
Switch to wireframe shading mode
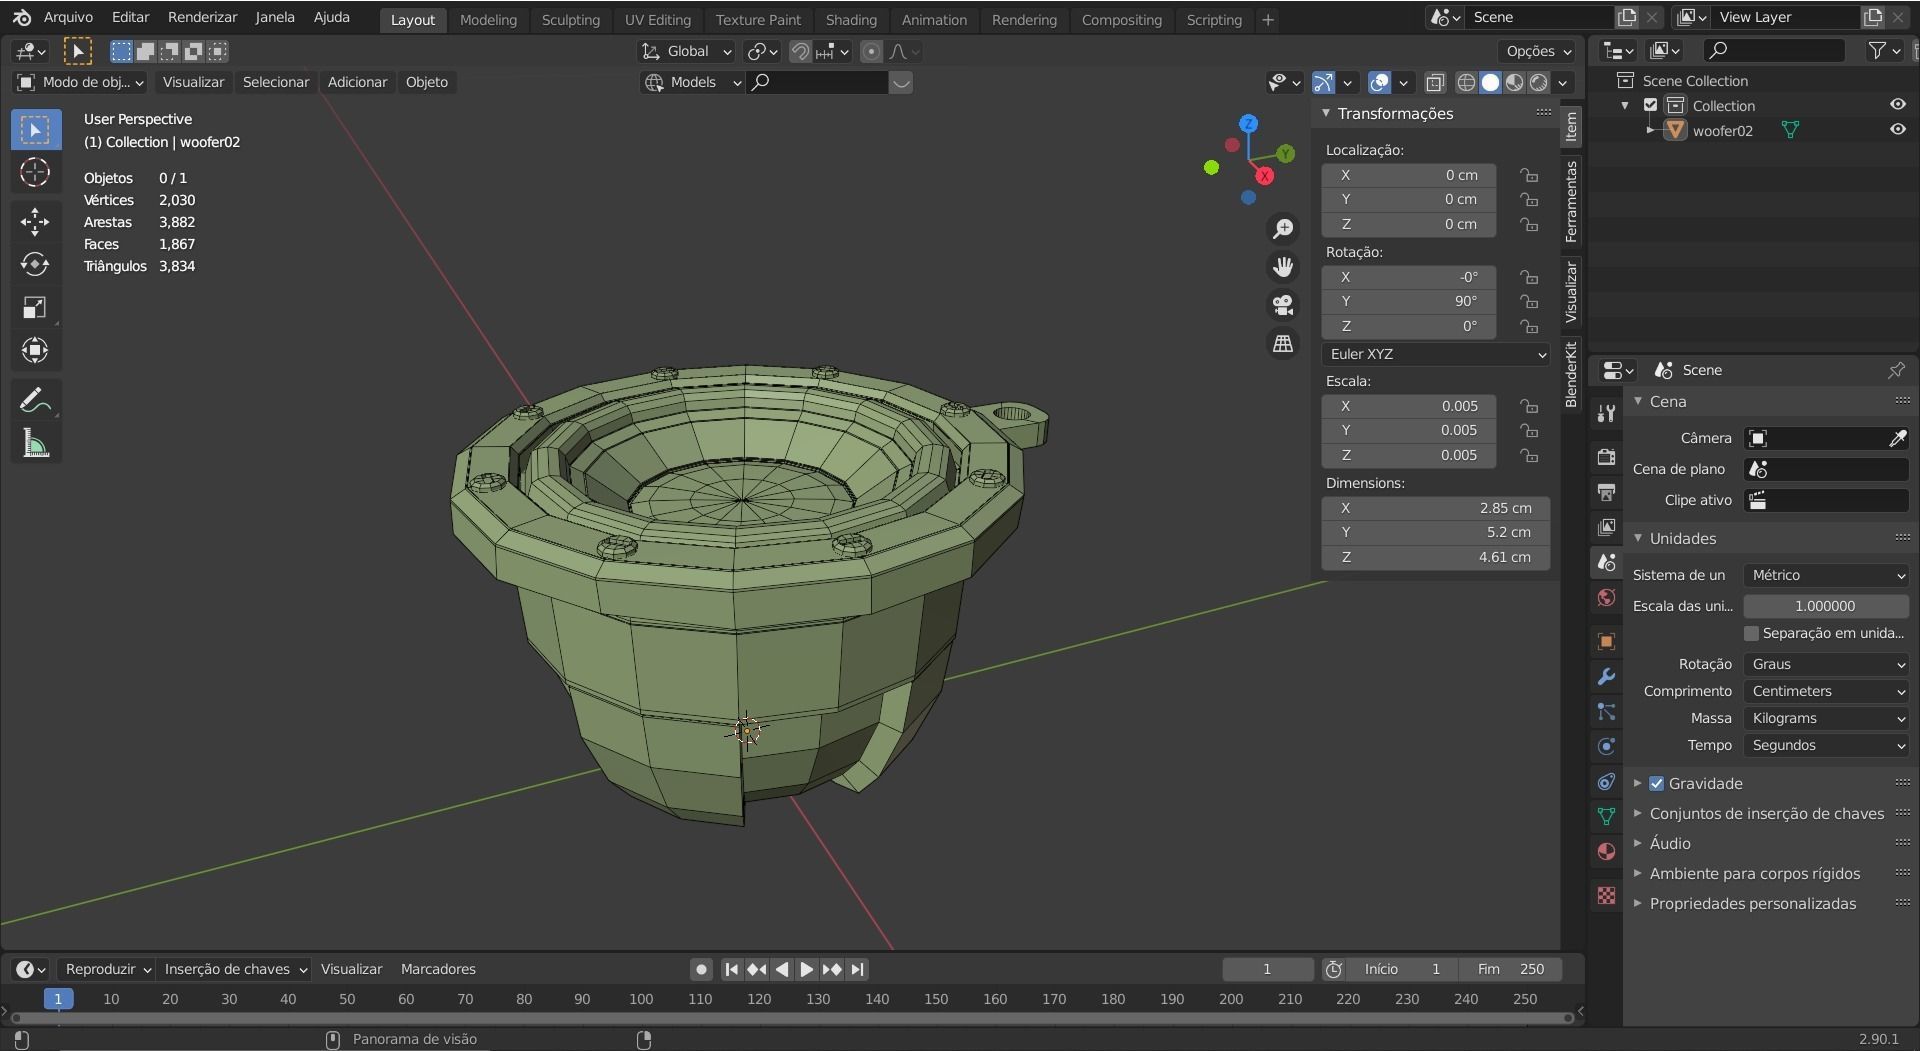pyautogui.click(x=1466, y=83)
